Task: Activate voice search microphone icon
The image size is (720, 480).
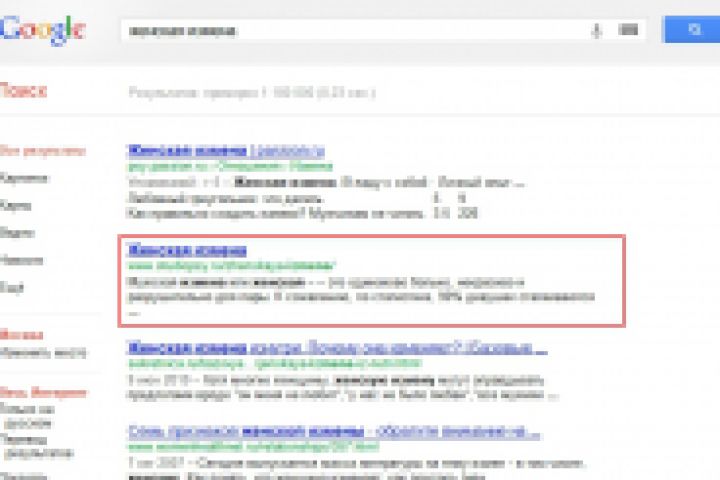Action: [x=596, y=31]
